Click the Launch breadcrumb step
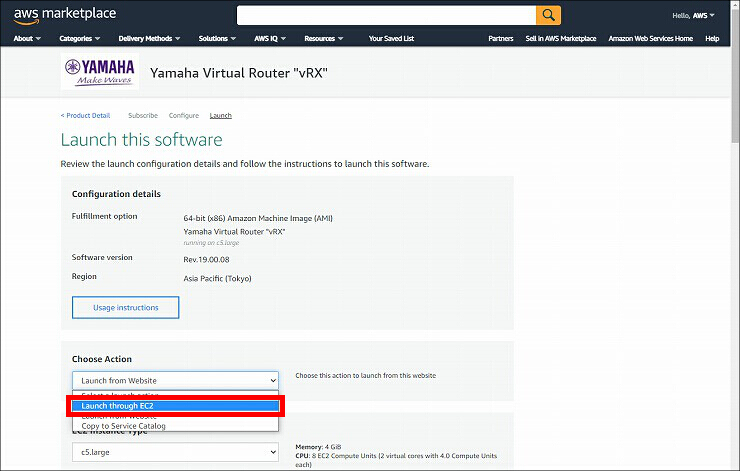This screenshot has width=740, height=471. pyautogui.click(x=220, y=115)
